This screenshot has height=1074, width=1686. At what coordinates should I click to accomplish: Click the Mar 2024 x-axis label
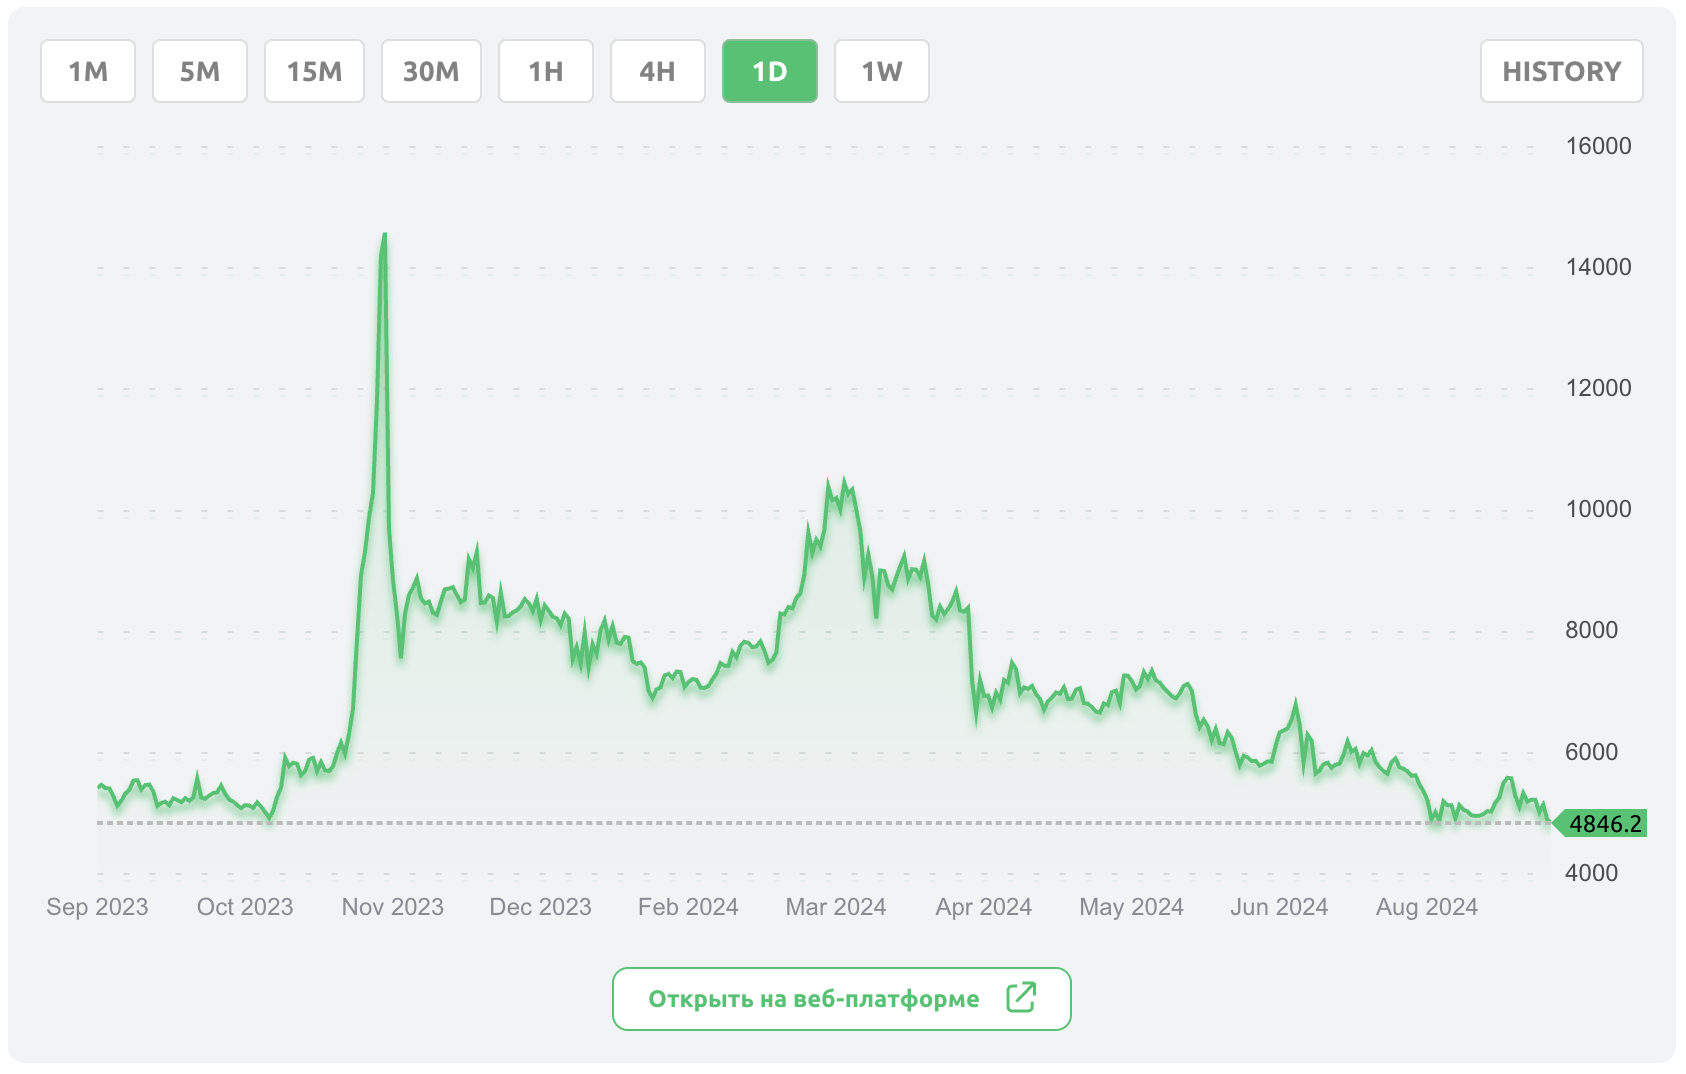tap(836, 907)
